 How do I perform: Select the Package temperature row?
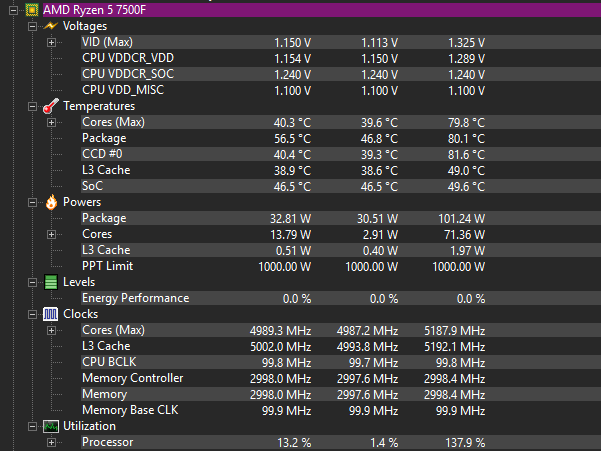[341, 138]
